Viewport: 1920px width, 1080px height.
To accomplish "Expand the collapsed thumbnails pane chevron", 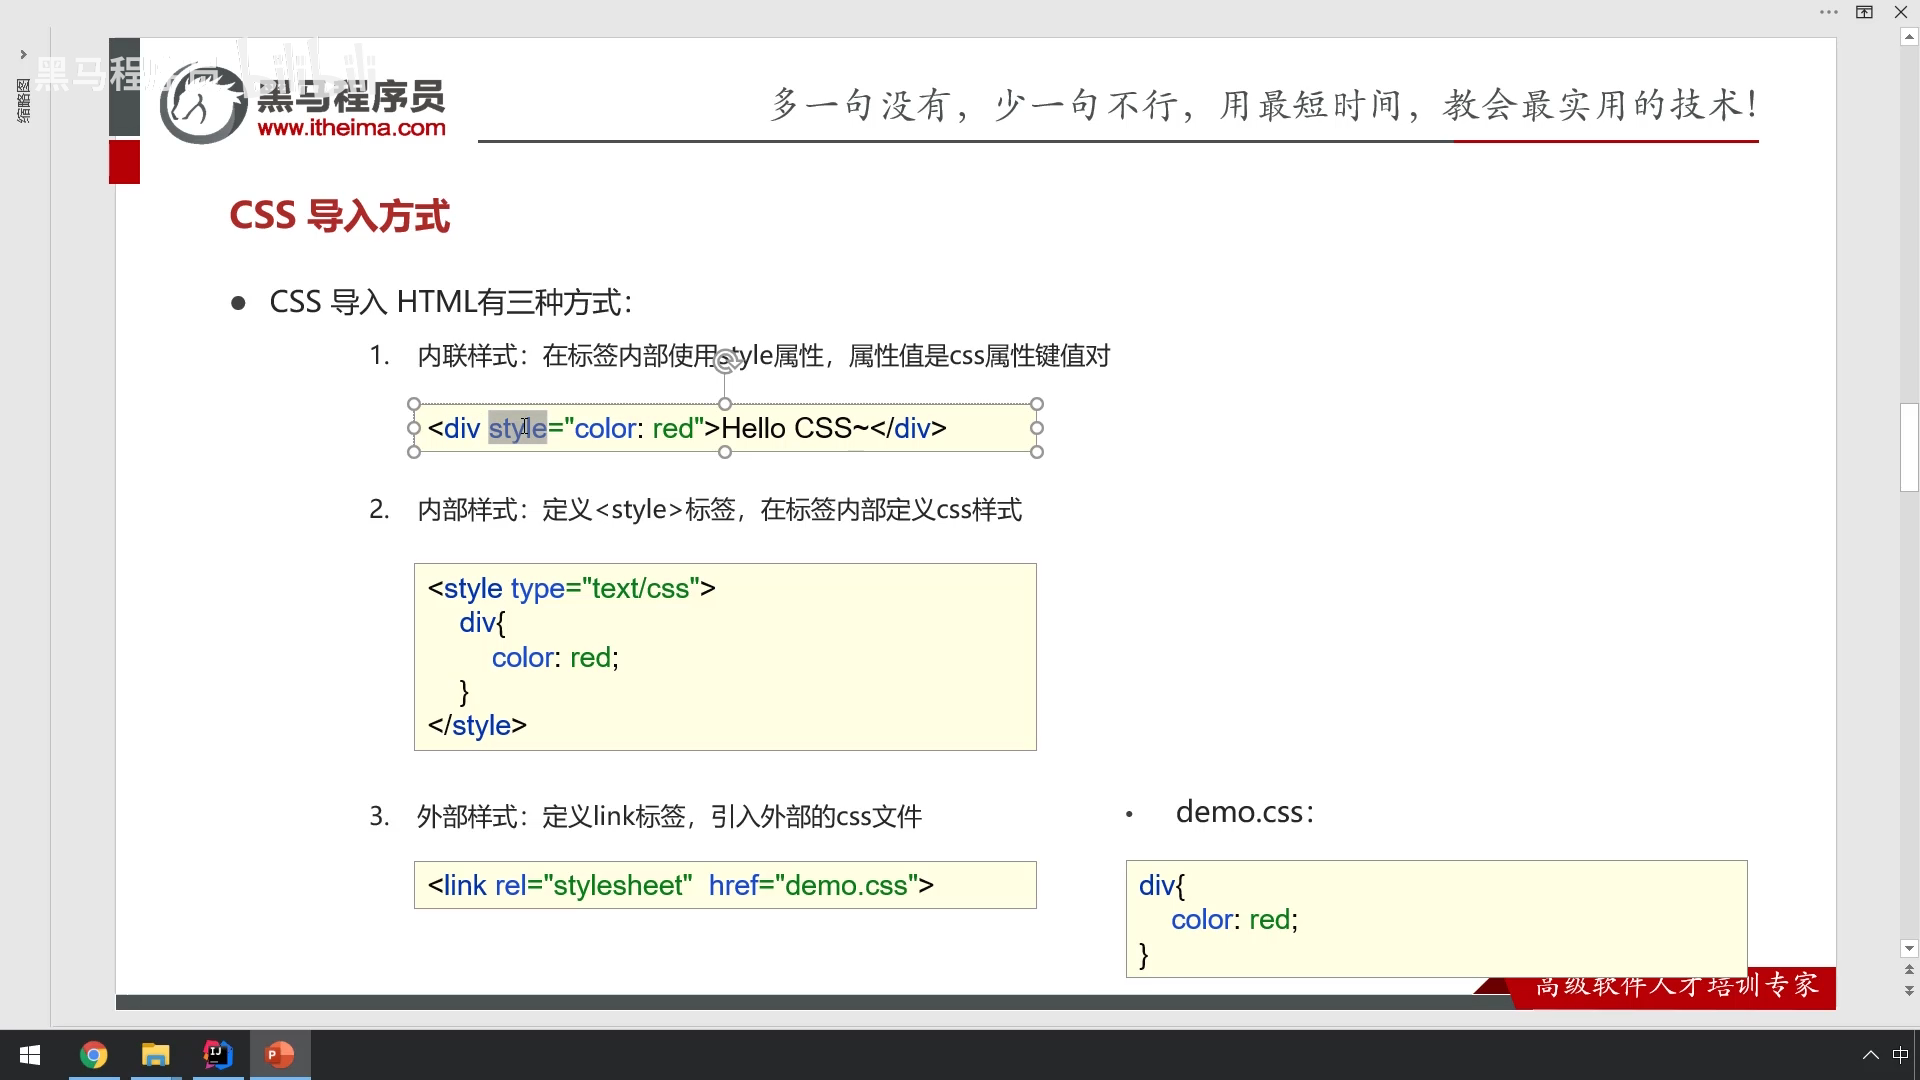I will 23,54.
